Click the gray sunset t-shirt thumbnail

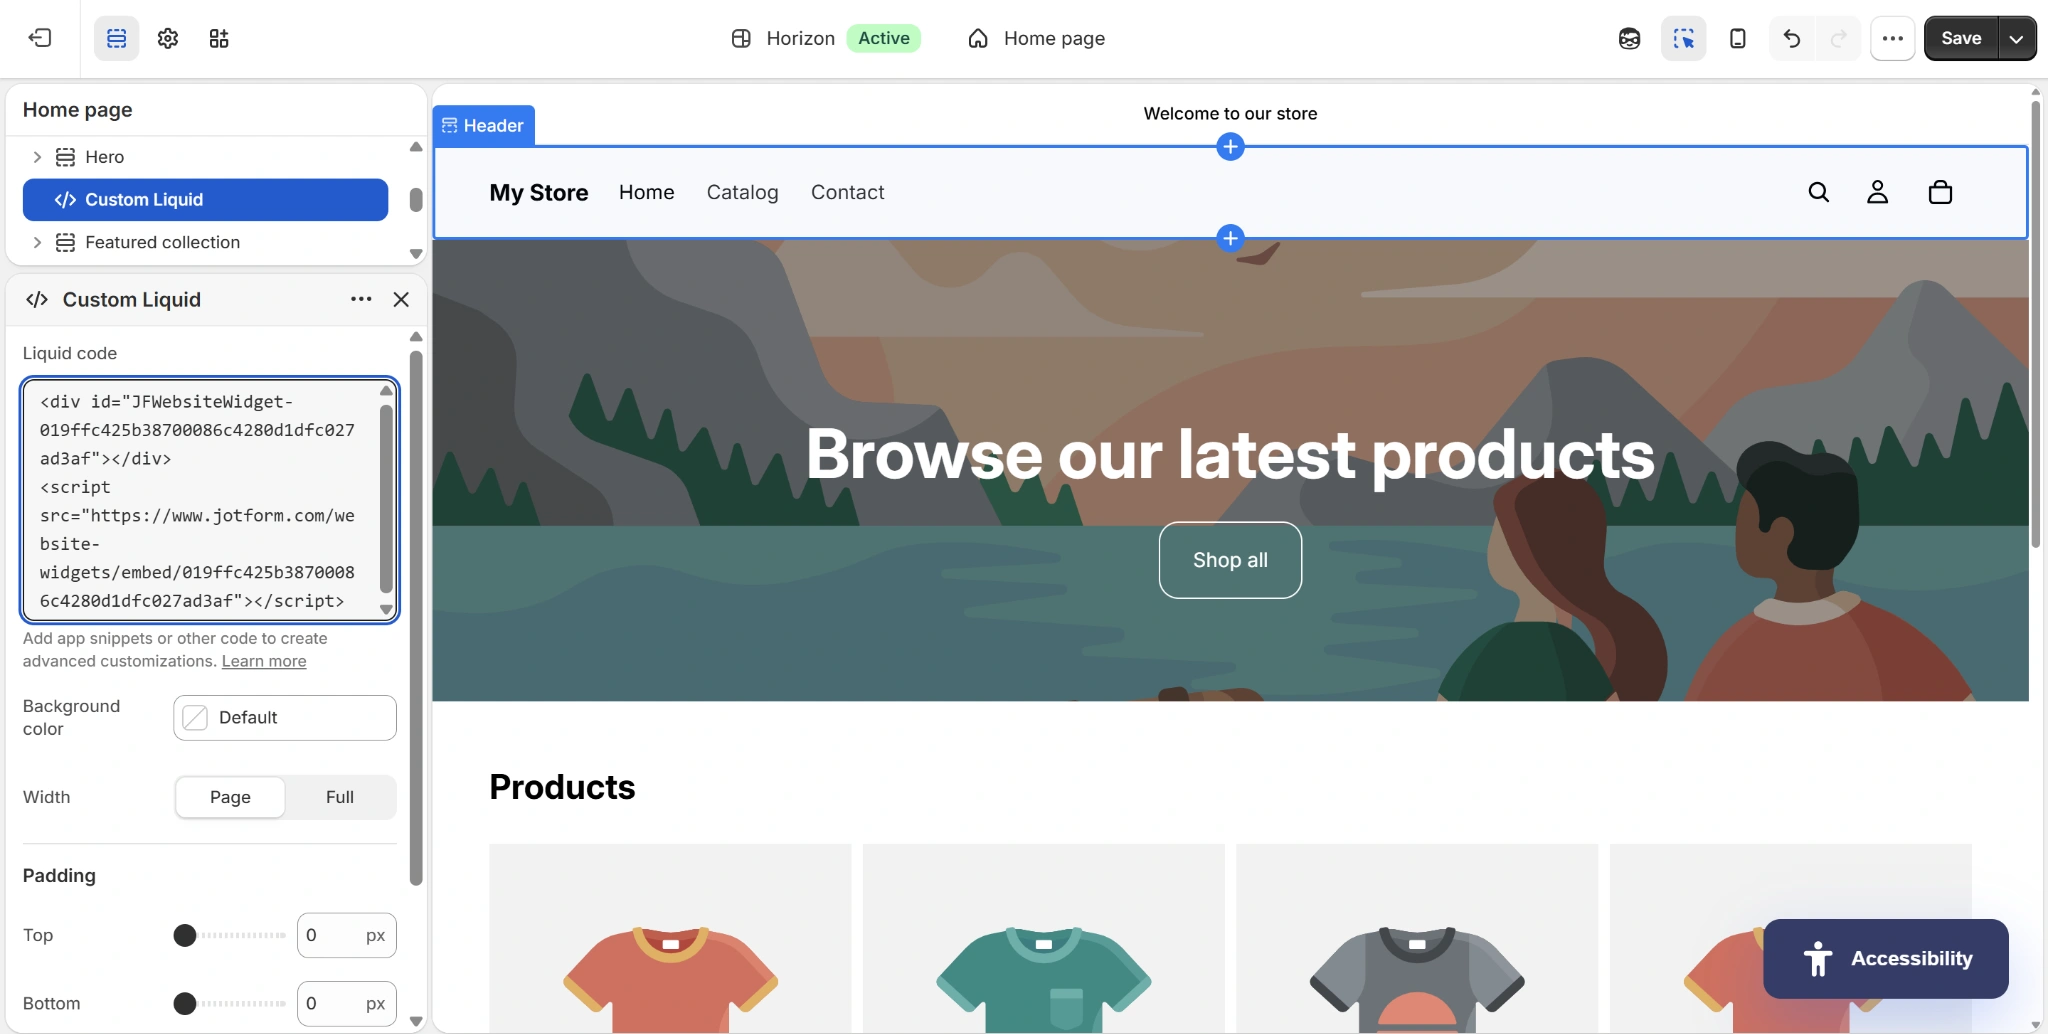pos(1417,939)
